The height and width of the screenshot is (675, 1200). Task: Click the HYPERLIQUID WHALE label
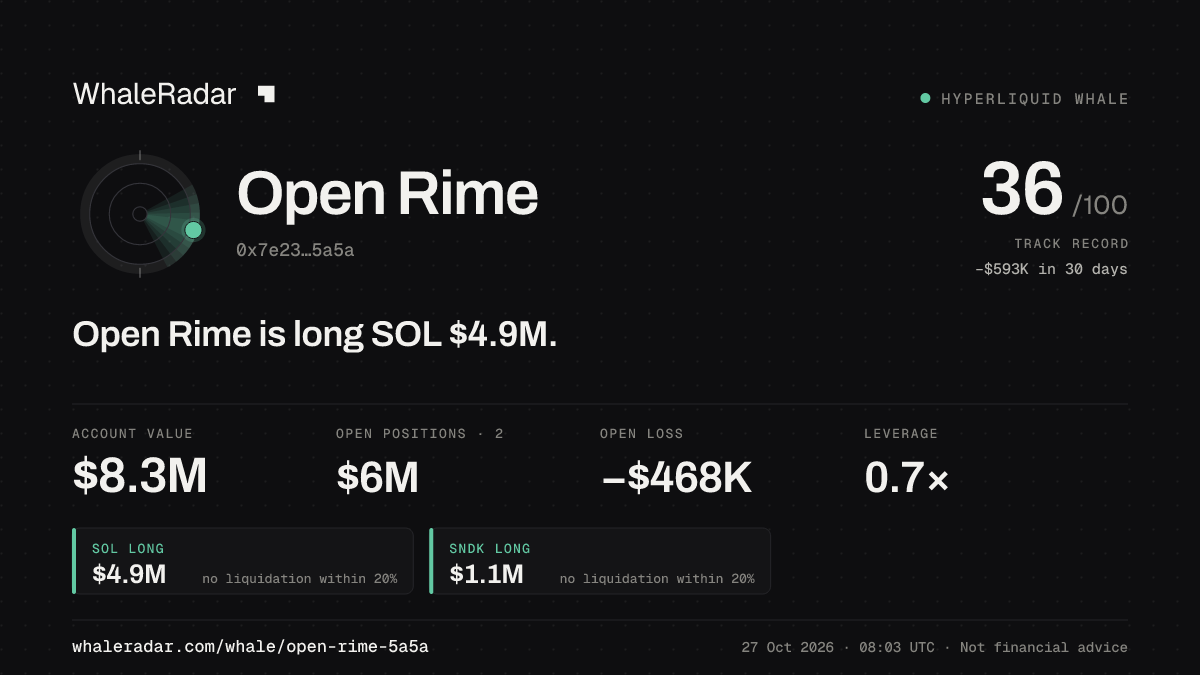coord(1035,99)
